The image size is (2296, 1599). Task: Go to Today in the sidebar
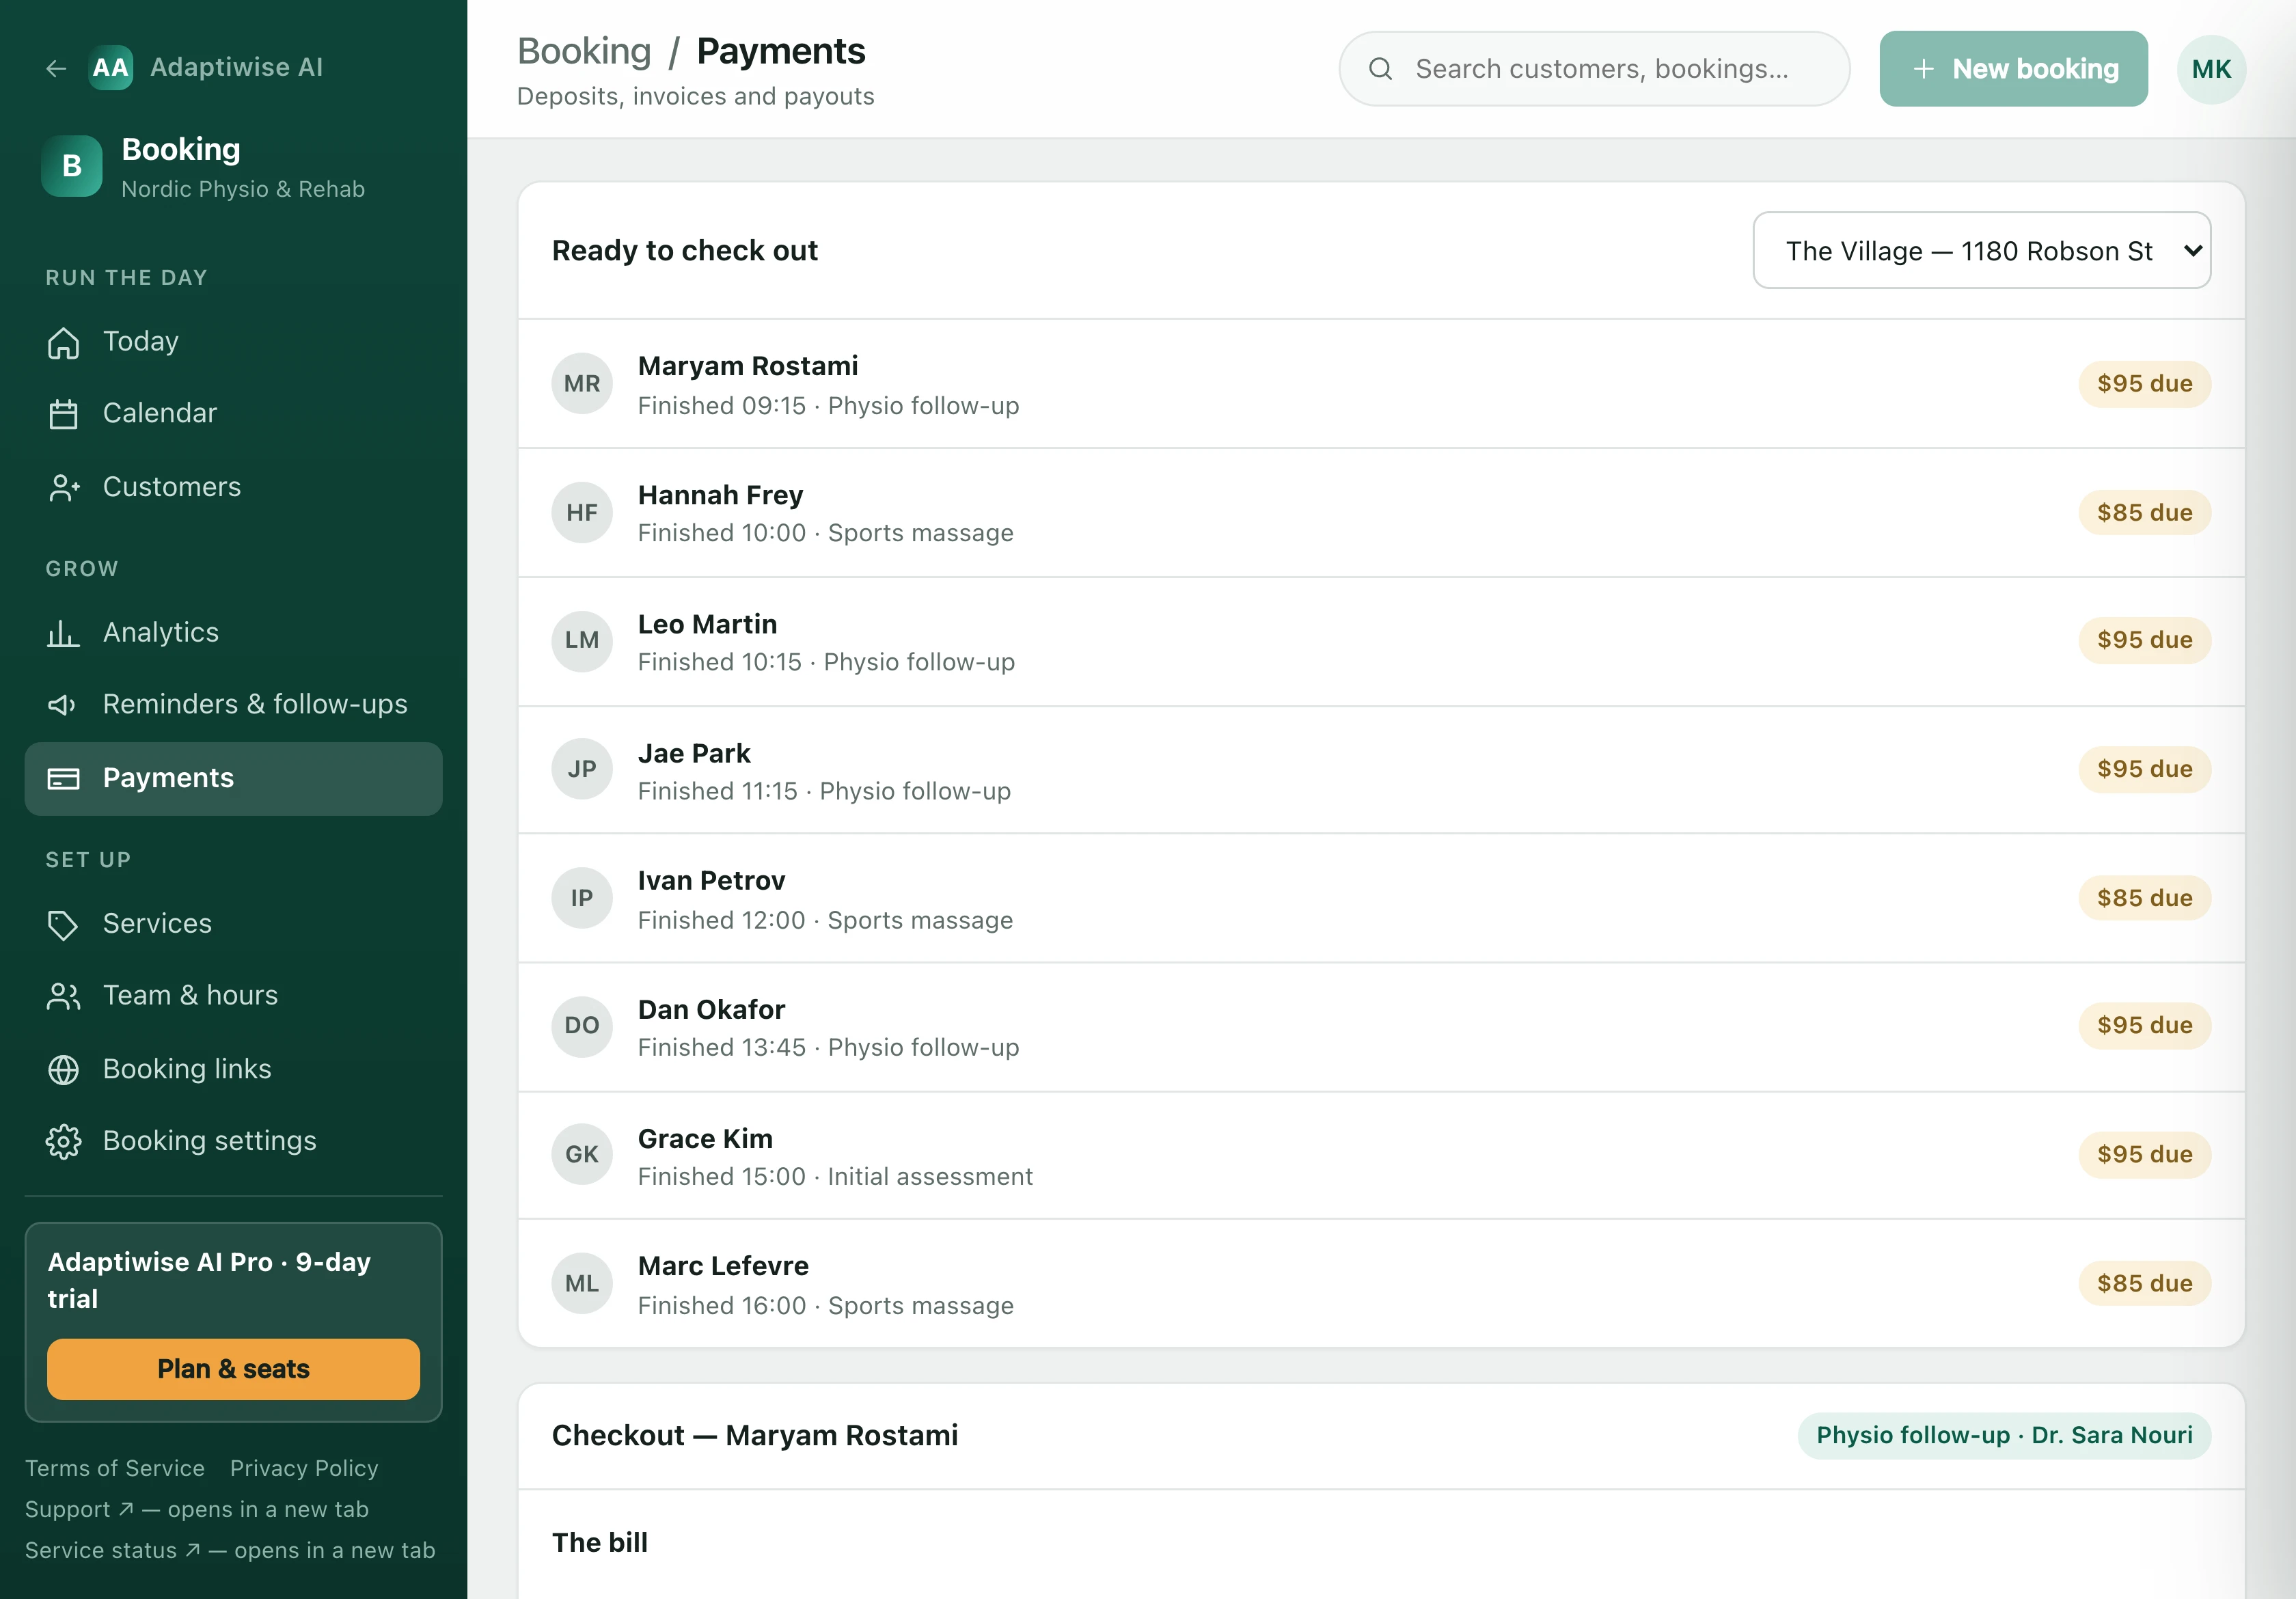pyautogui.click(x=233, y=342)
